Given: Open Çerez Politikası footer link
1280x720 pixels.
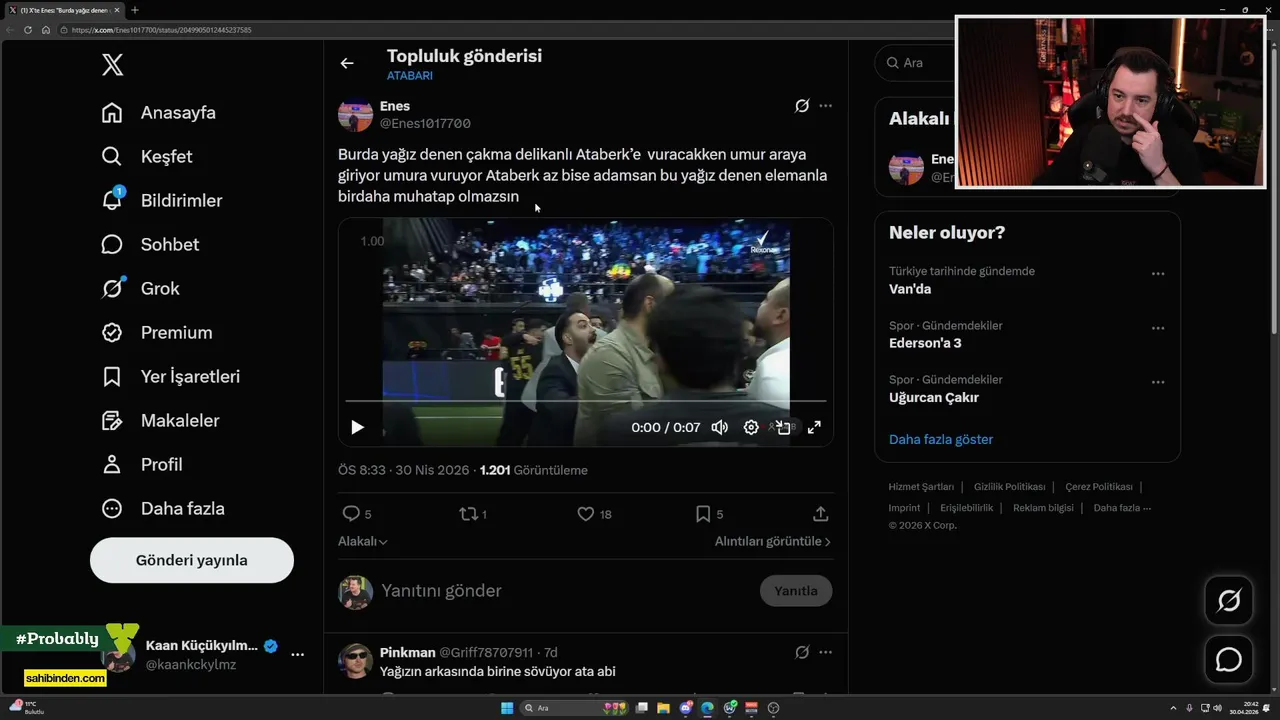Looking at the screenshot, I should coord(1099,487).
